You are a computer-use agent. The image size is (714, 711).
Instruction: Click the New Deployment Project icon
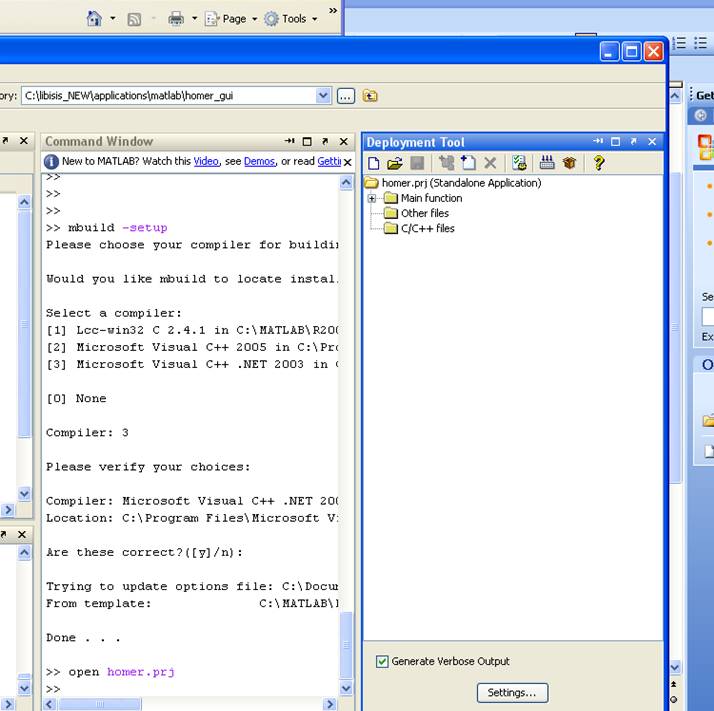(x=374, y=163)
